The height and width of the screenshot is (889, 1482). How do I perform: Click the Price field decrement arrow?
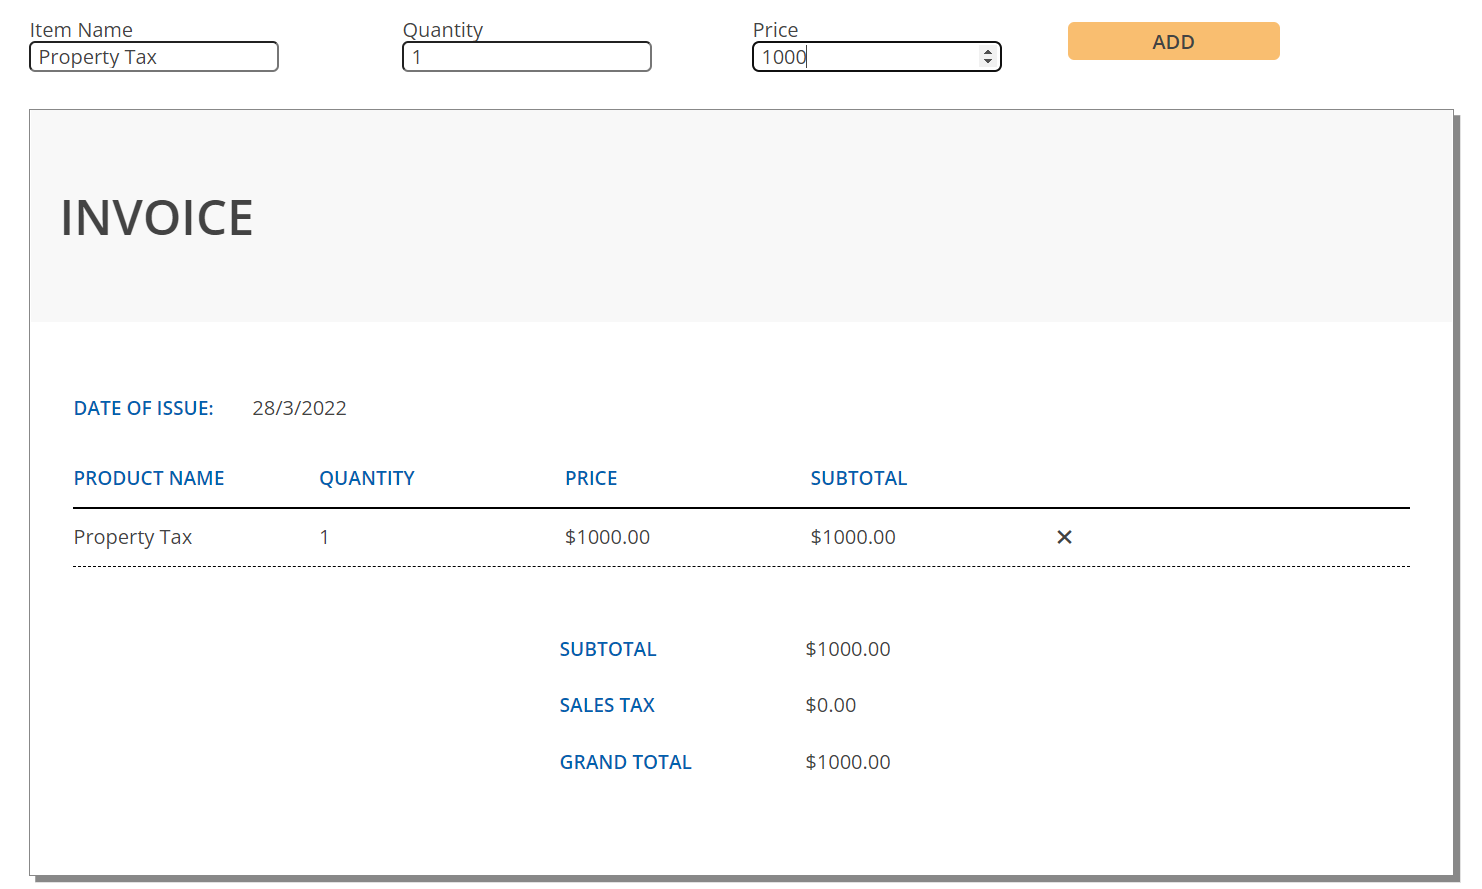(x=989, y=62)
